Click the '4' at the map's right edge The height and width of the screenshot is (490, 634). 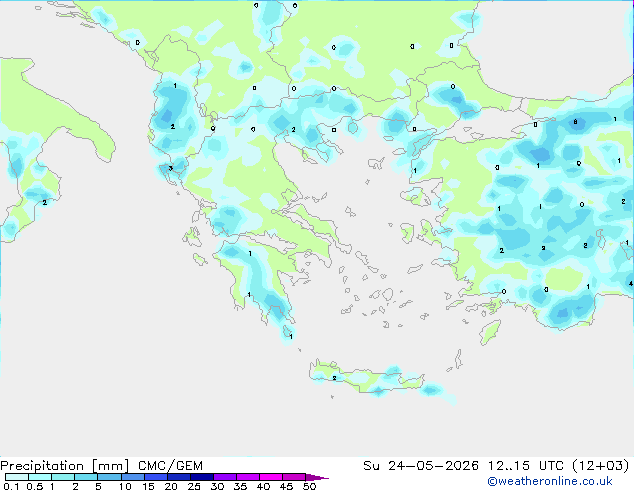pyautogui.click(x=631, y=284)
